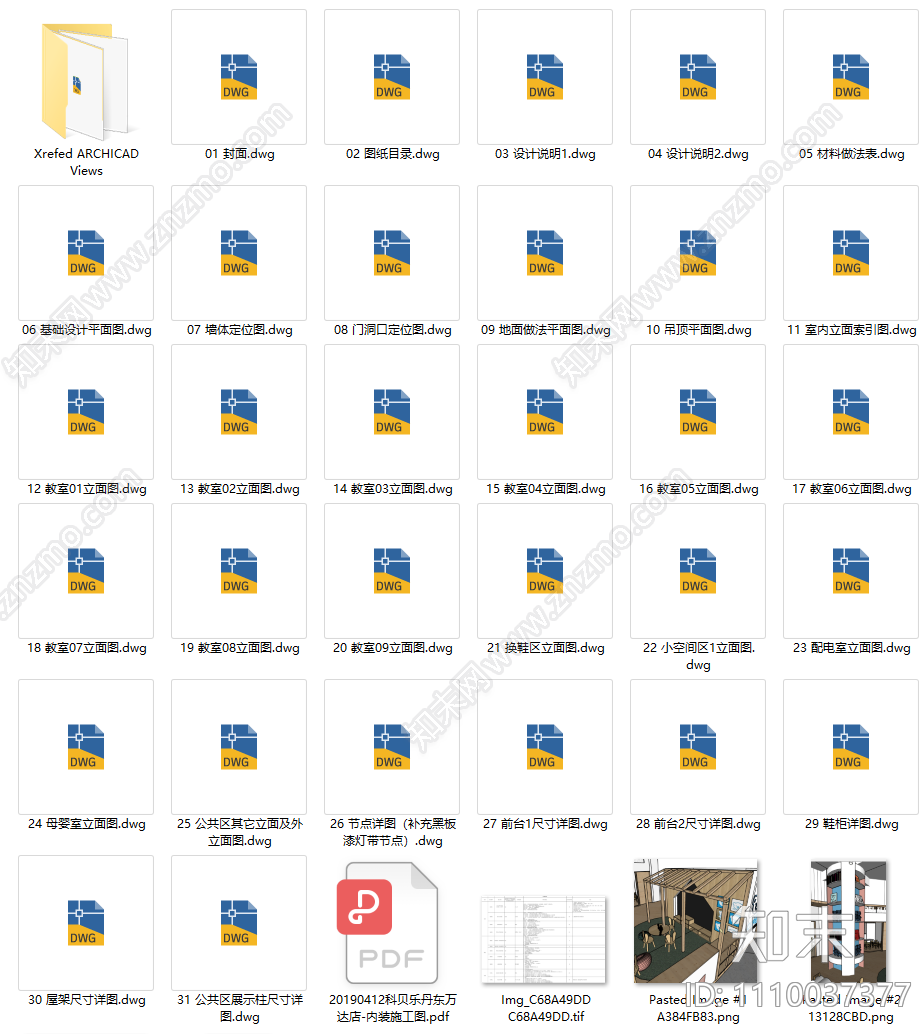Click the file name 'Img_C68A49DD C68A49DD.tif'

[545, 1008]
